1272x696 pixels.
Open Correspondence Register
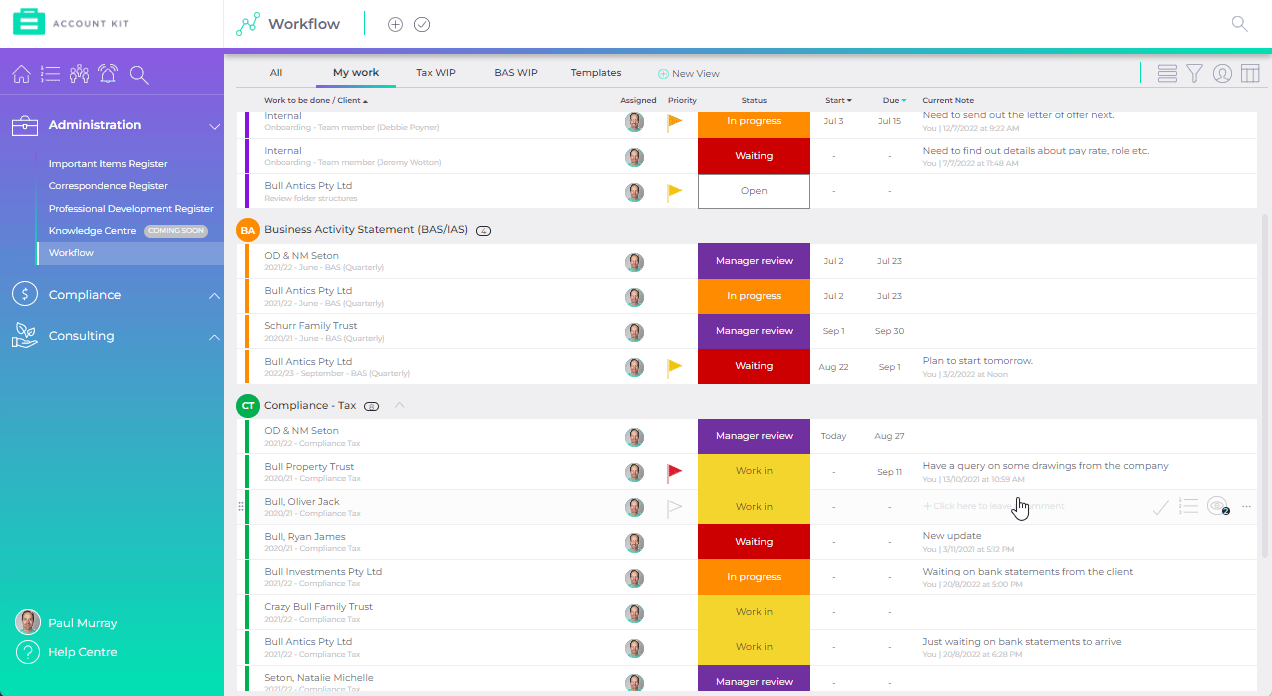point(108,186)
